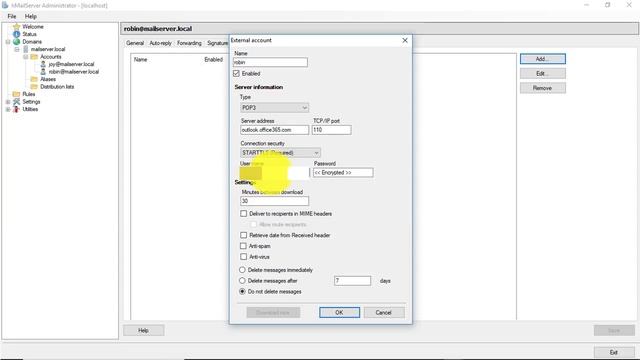Switch to the Auto-reply tab
This screenshot has height=360, width=640.
[x=160, y=43]
